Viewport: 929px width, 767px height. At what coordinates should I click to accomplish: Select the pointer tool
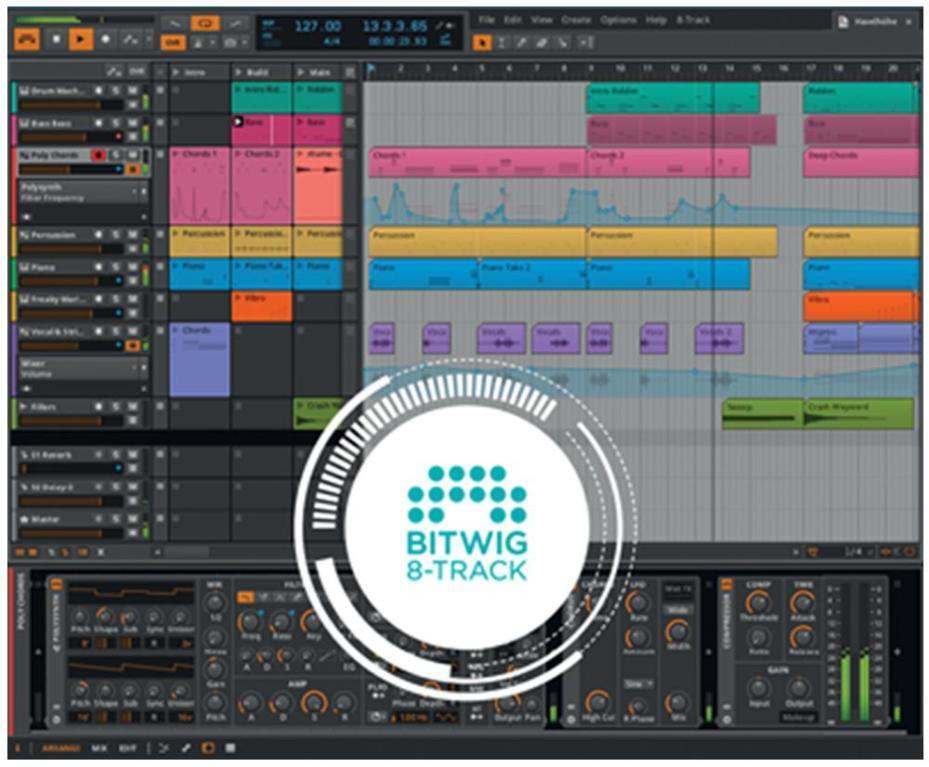pos(482,43)
